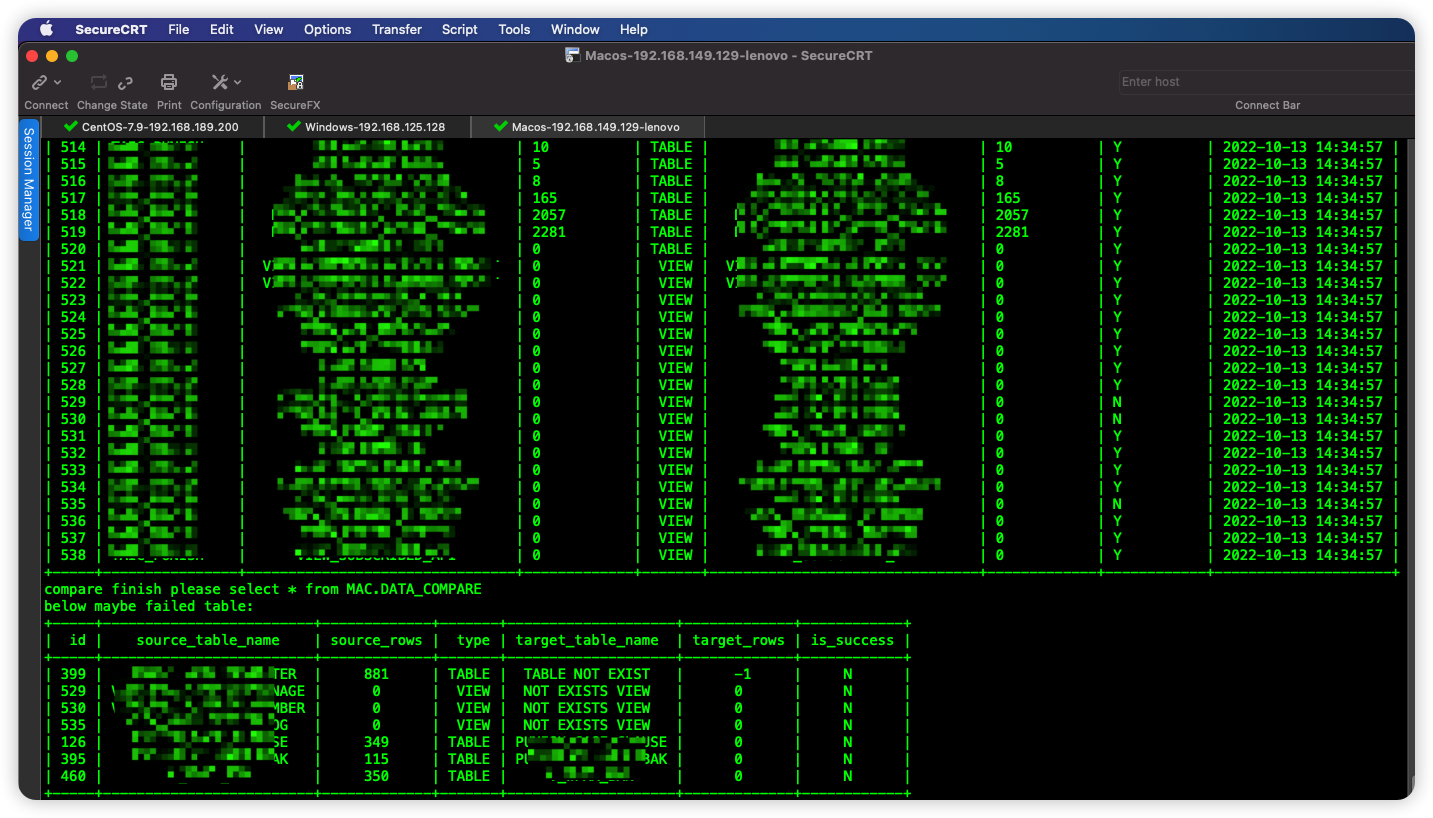Viewport: 1433px width, 818px height.
Task: Click id 399 in the failed table
Action: [73, 674]
